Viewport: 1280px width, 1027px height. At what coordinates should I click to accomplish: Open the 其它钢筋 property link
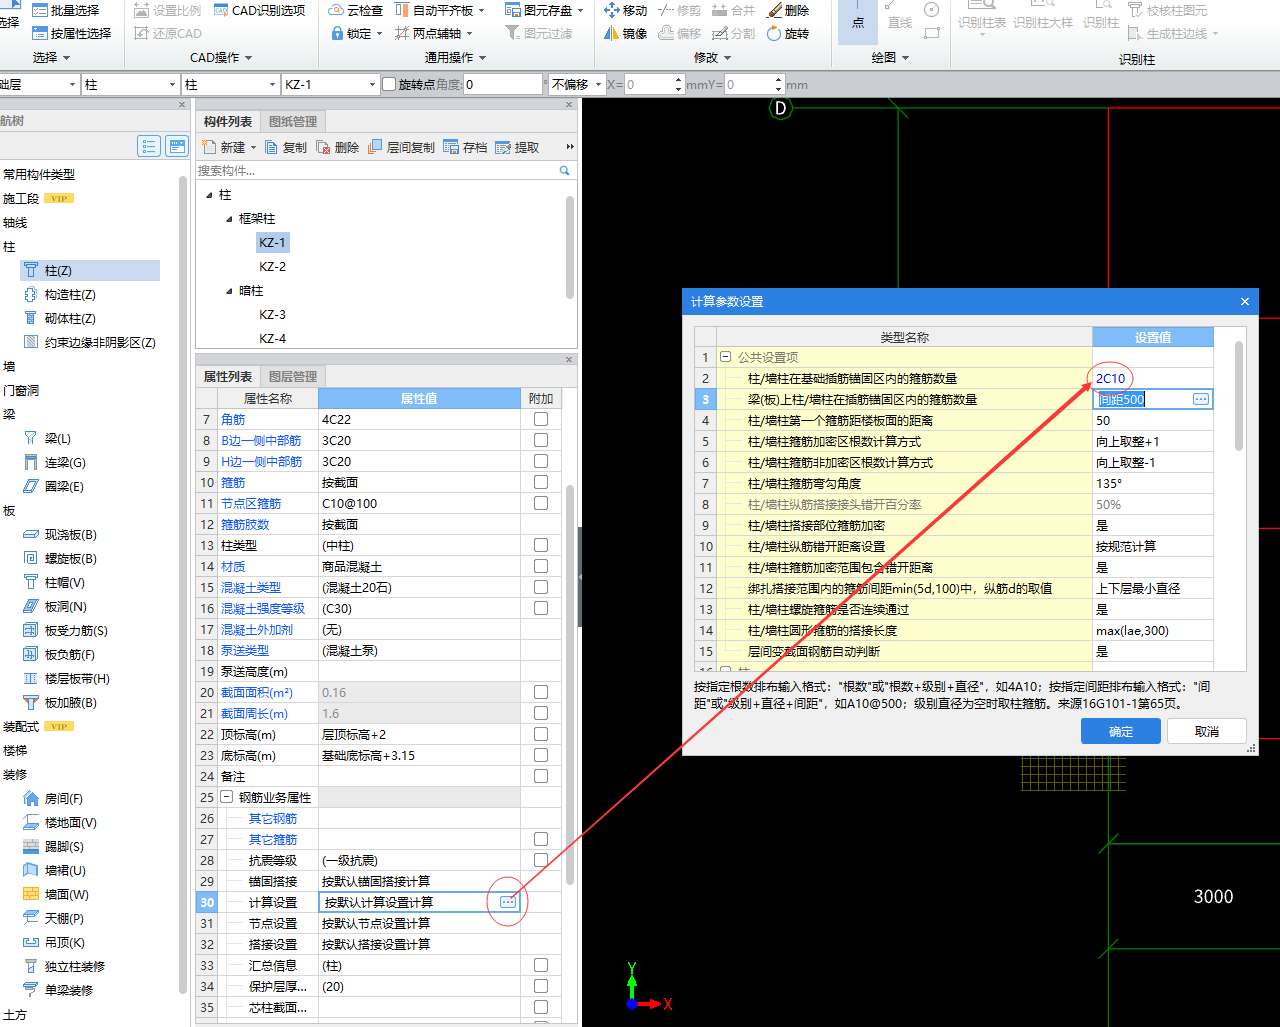(273, 818)
